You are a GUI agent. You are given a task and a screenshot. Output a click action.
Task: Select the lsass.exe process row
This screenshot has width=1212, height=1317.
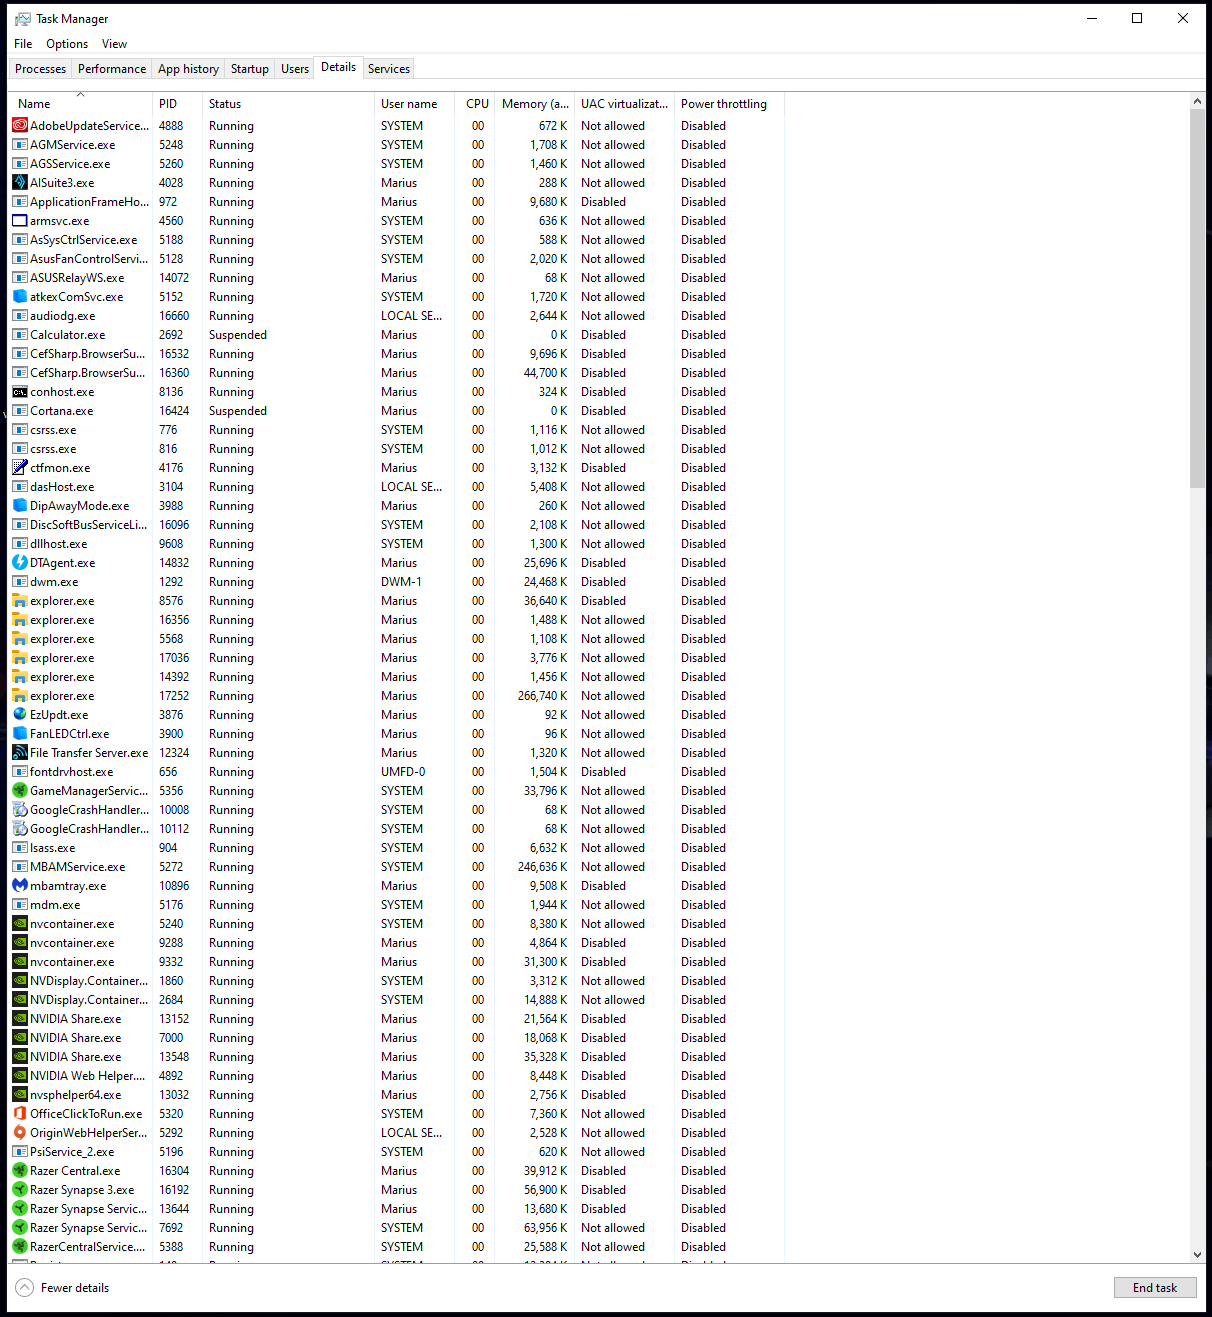pos(397,848)
